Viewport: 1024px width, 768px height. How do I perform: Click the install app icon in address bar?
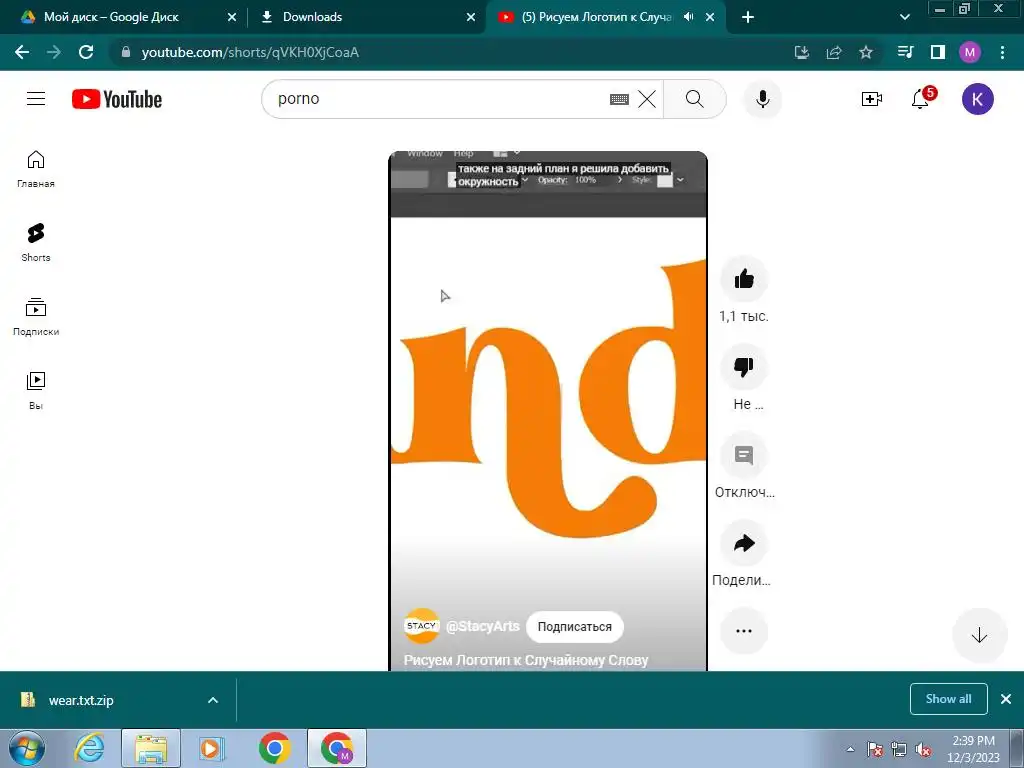pos(801,52)
